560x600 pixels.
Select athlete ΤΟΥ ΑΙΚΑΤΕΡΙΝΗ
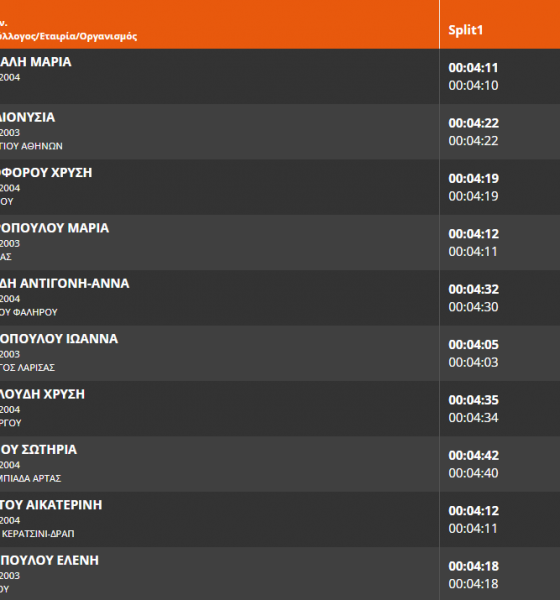tap(51, 505)
